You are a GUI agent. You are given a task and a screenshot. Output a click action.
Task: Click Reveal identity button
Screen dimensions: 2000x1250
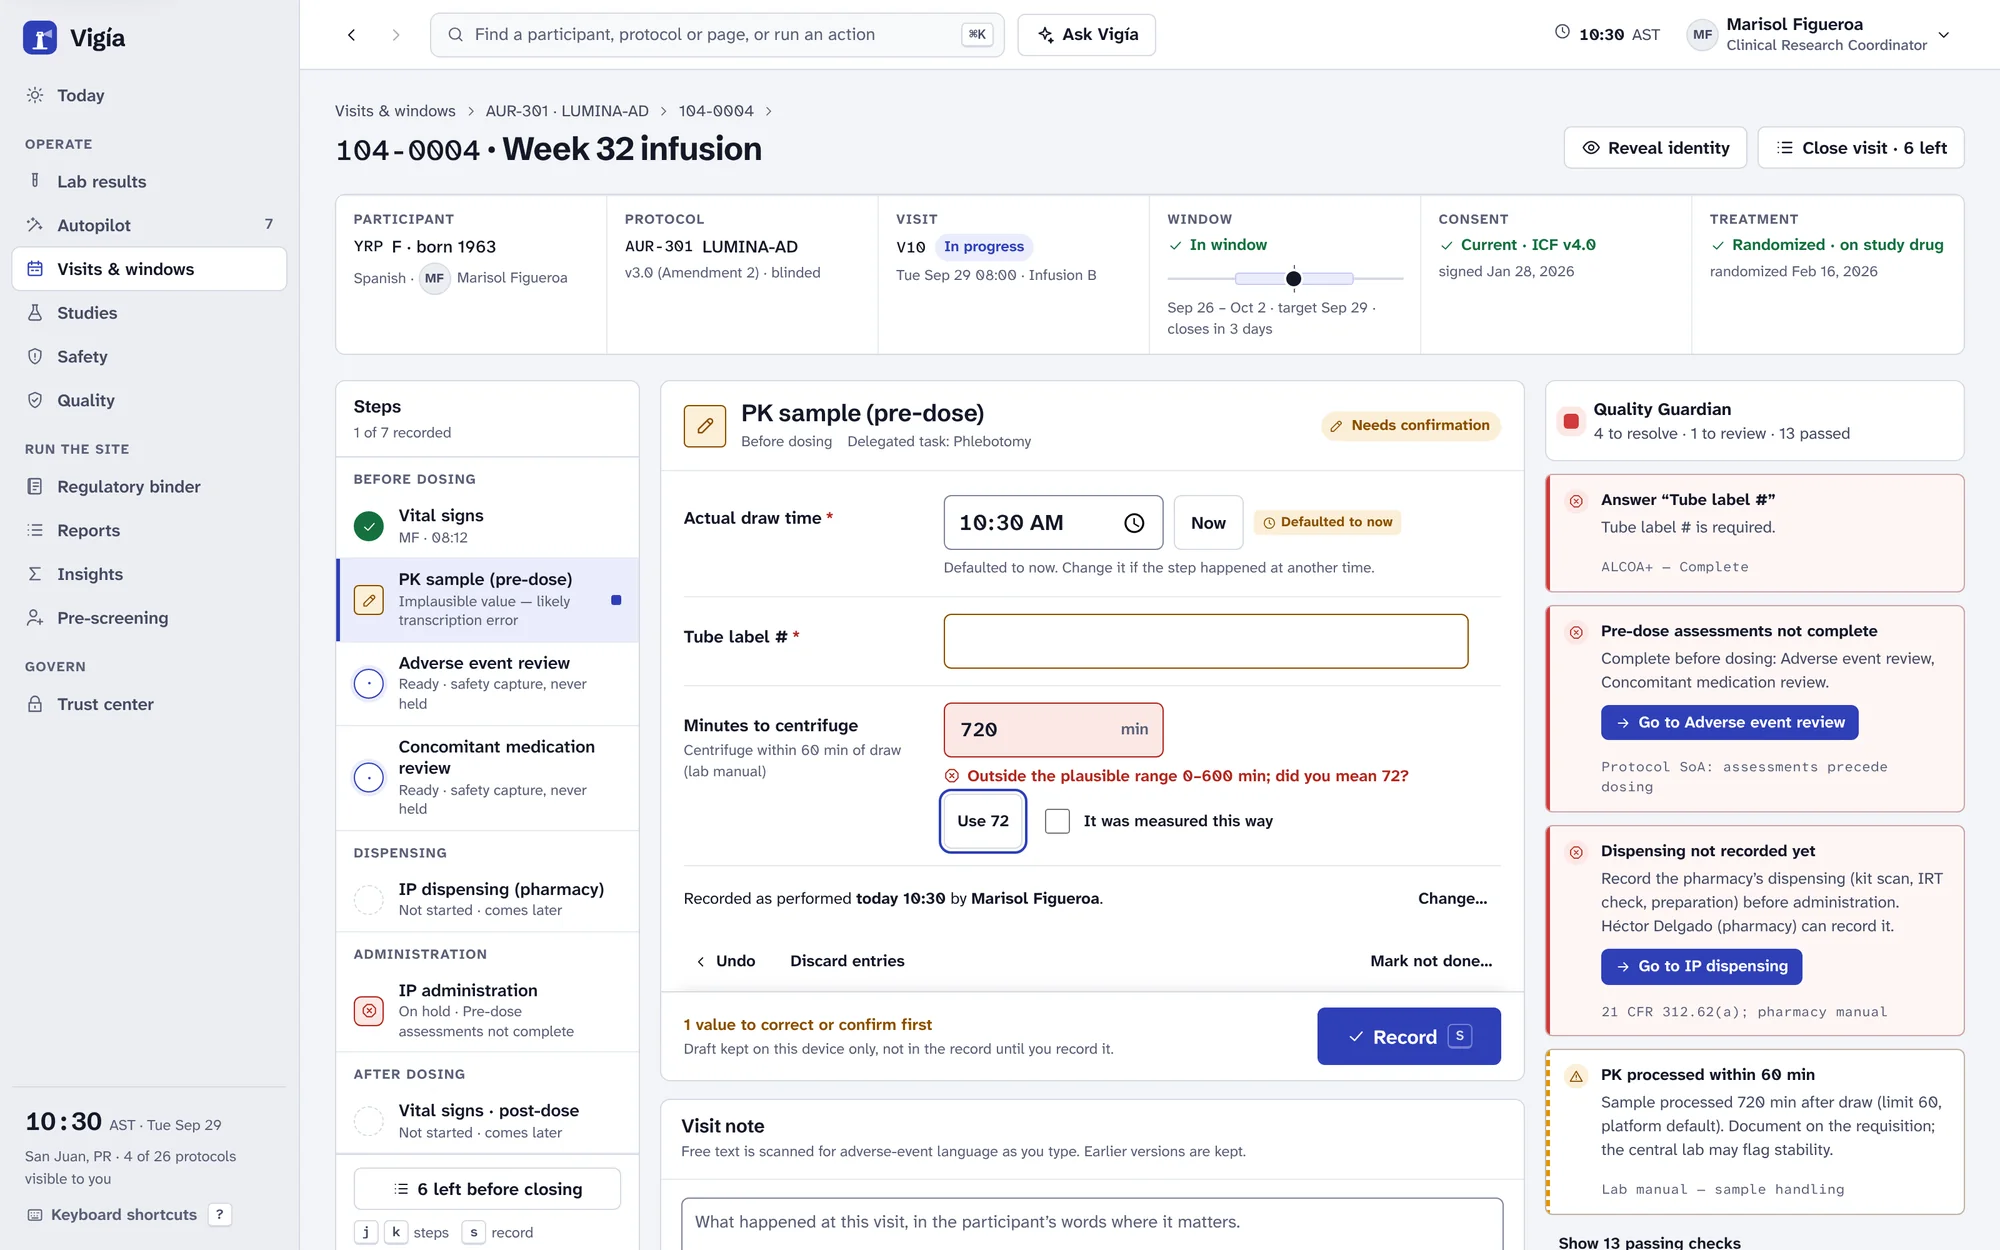point(1655,148)
